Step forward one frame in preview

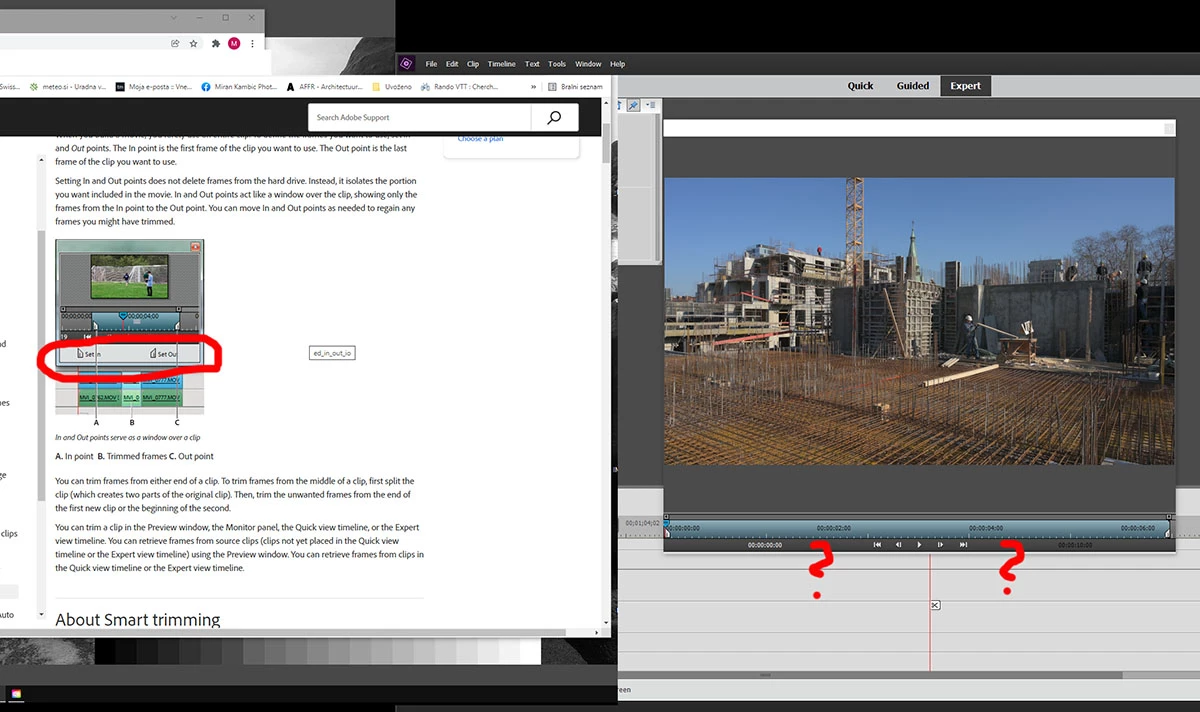941,545
